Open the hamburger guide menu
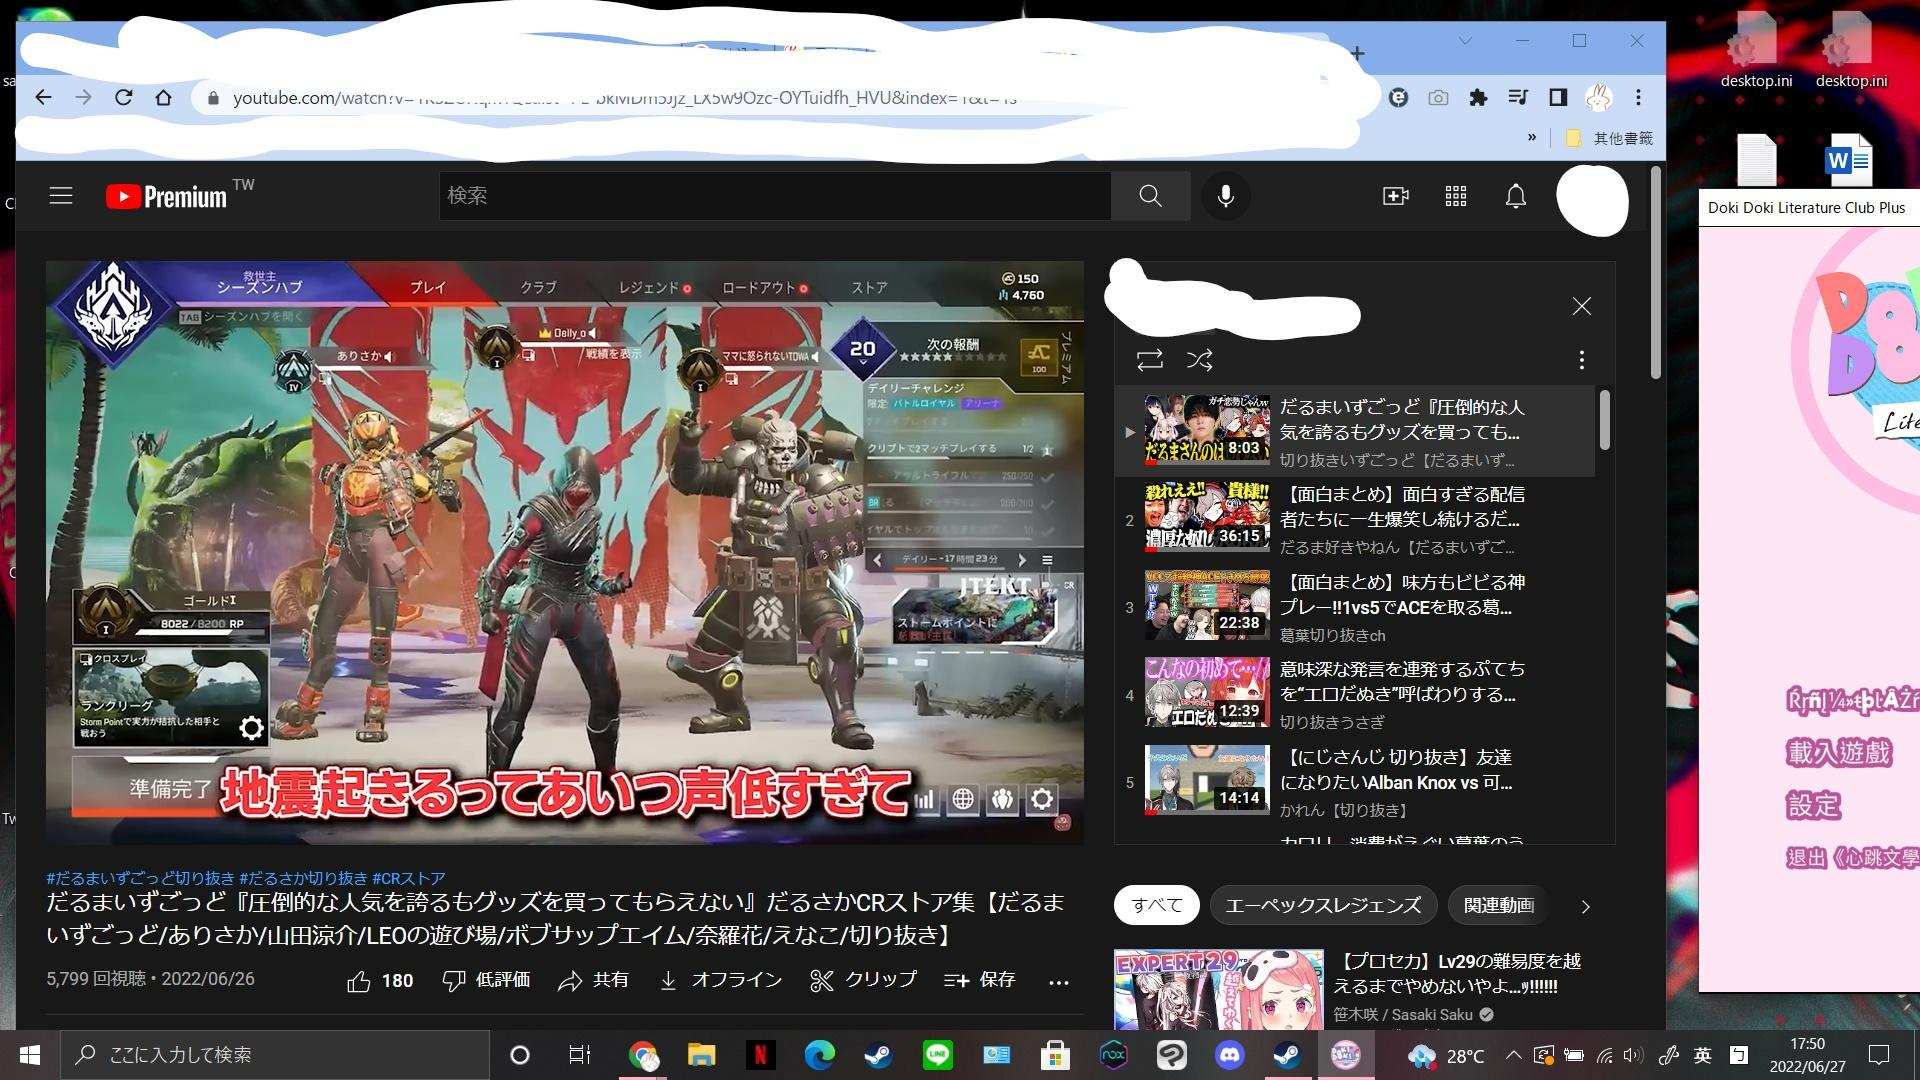Screen dimensions: 1920x1080 click(x=61, y=196)
